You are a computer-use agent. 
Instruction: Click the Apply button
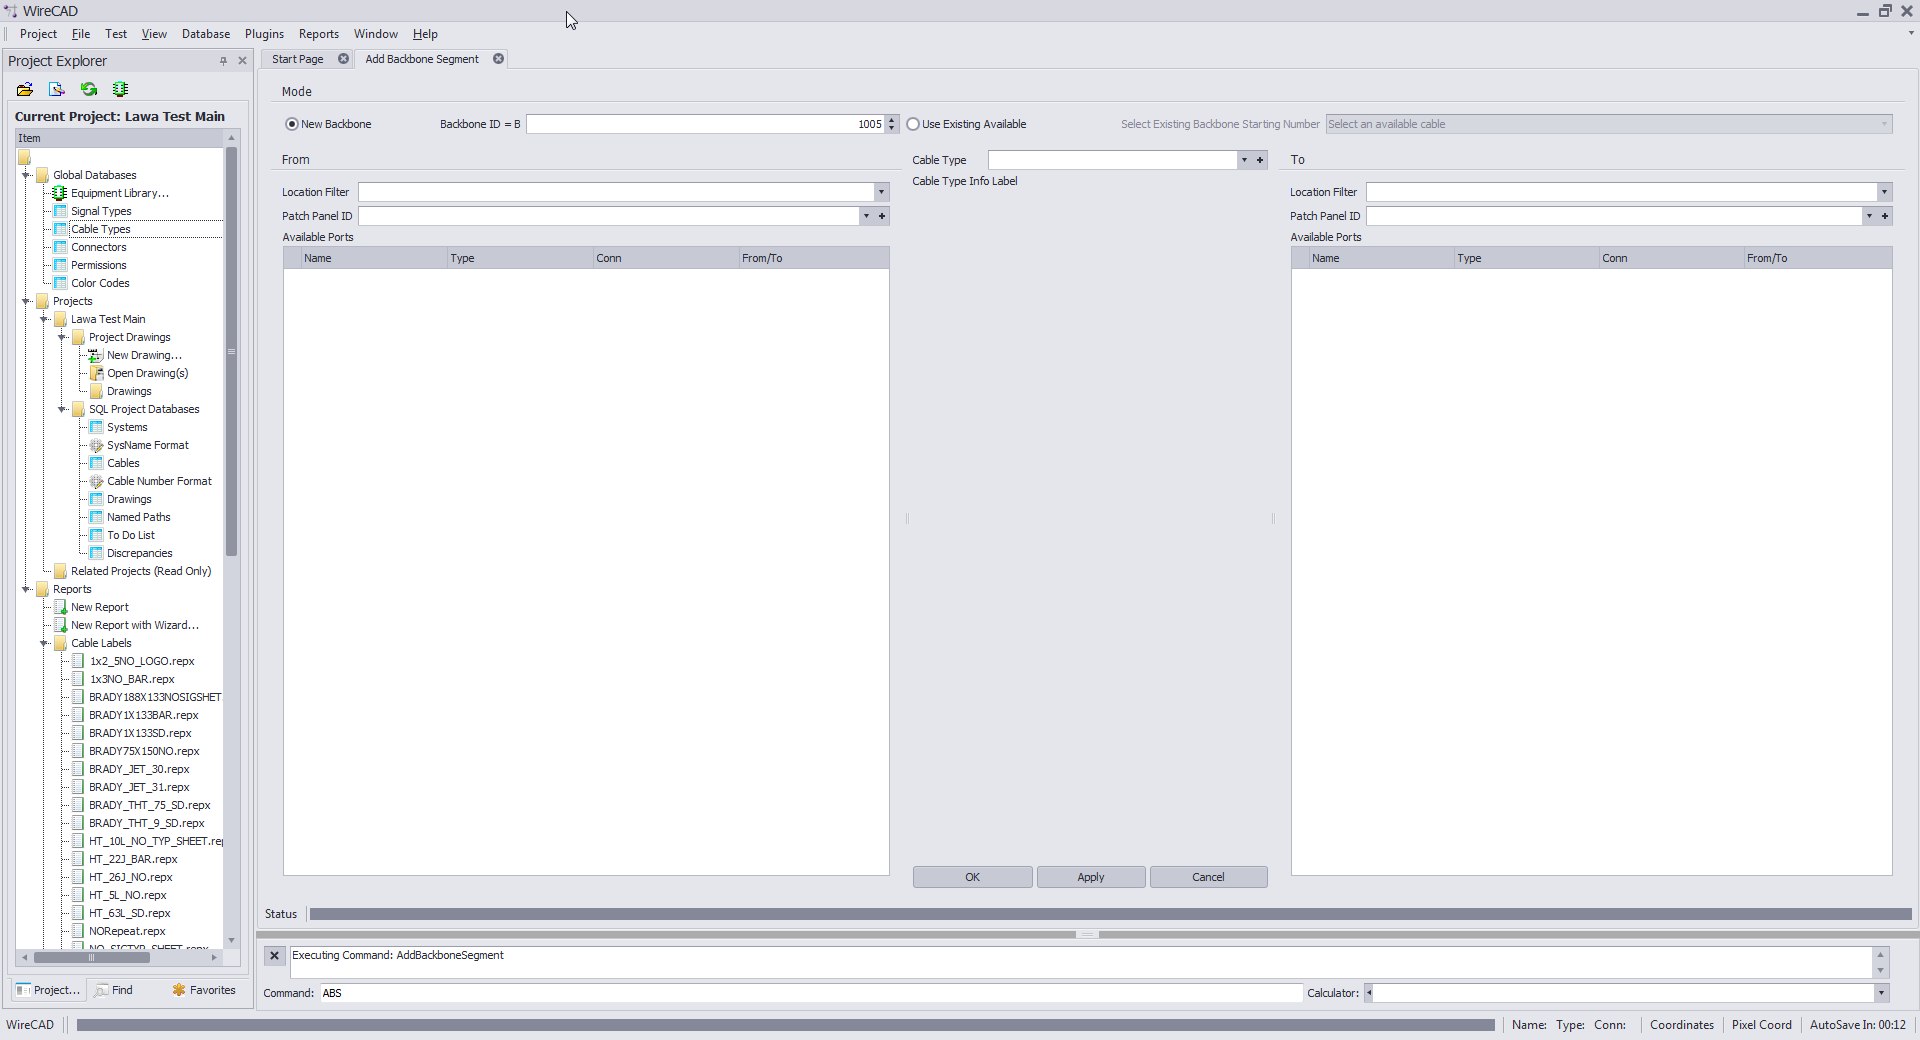[1091, 877]
